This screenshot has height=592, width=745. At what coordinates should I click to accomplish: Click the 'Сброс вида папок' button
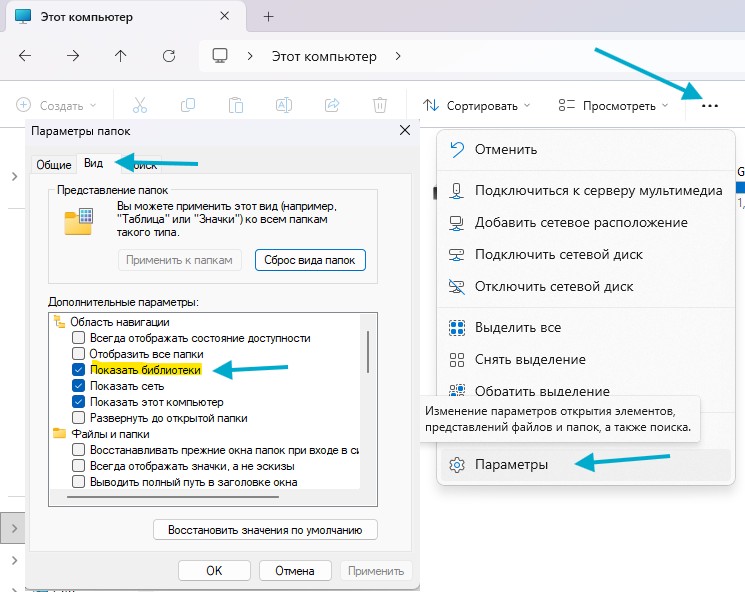point(310,260)
